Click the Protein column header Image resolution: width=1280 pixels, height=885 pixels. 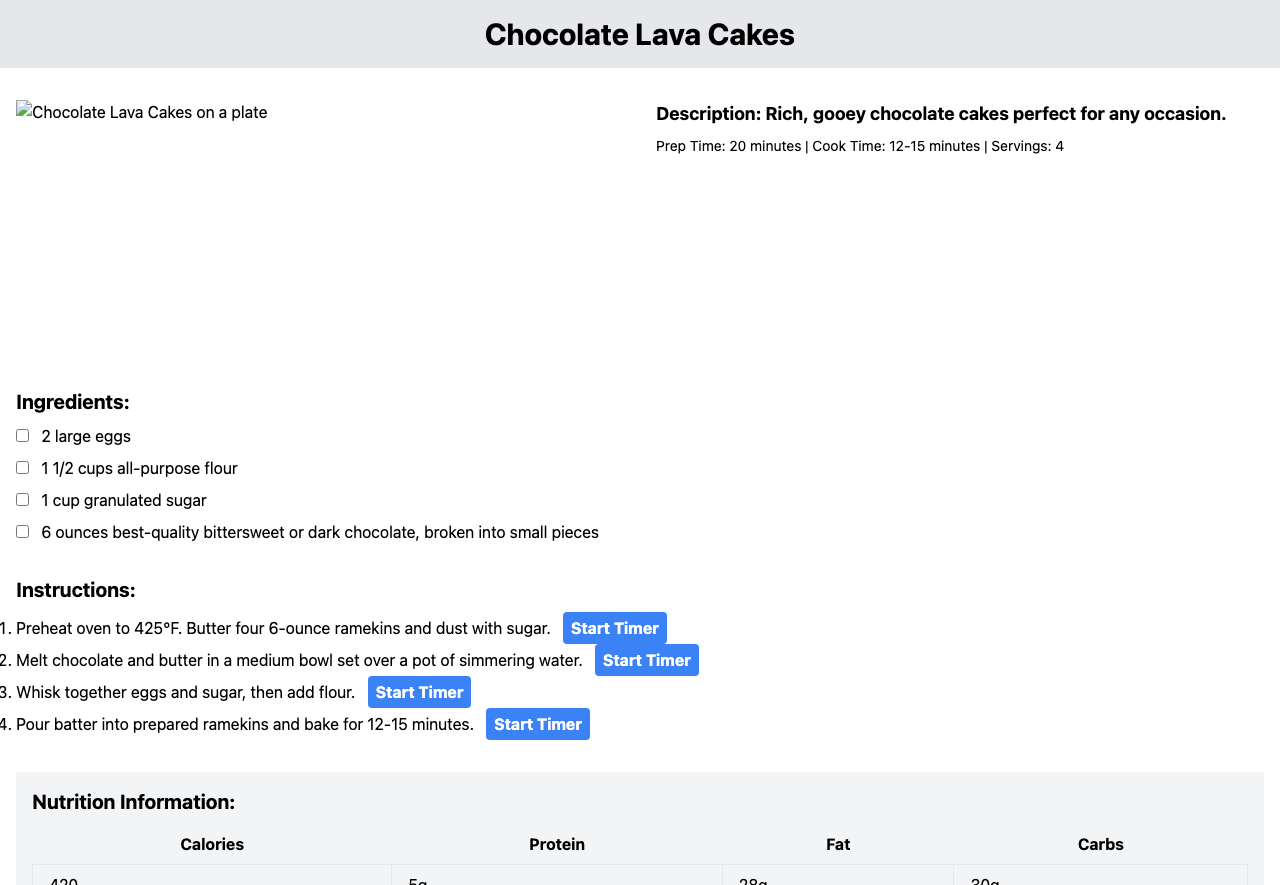click(x=557, y=844)
